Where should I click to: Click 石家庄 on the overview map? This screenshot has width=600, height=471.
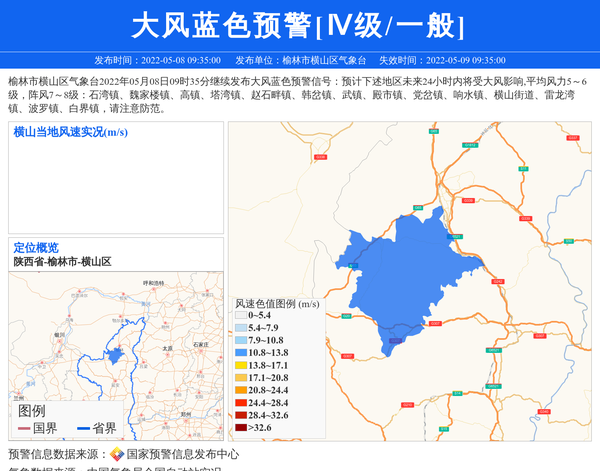pos(201,345)
